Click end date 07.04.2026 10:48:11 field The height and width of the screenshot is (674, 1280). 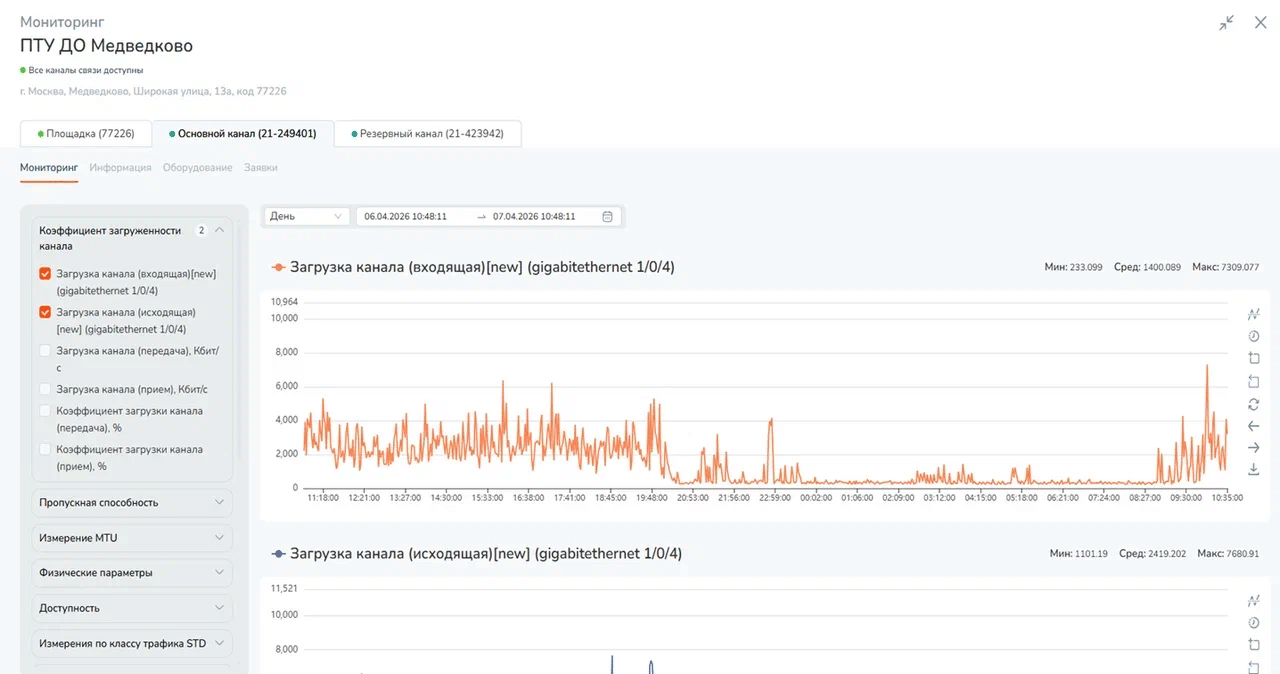click(534, 216)
